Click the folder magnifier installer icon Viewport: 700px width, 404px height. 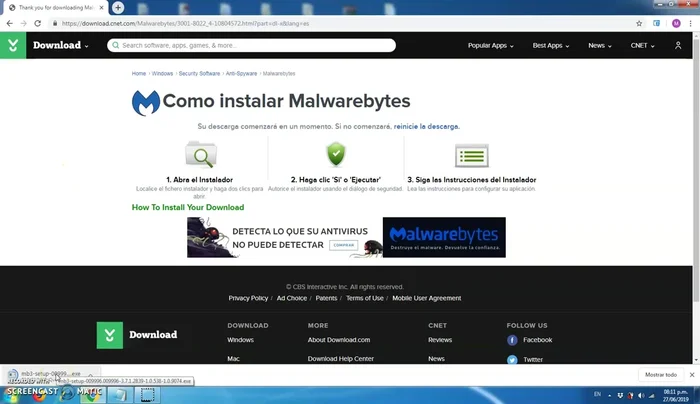[201, 154]
